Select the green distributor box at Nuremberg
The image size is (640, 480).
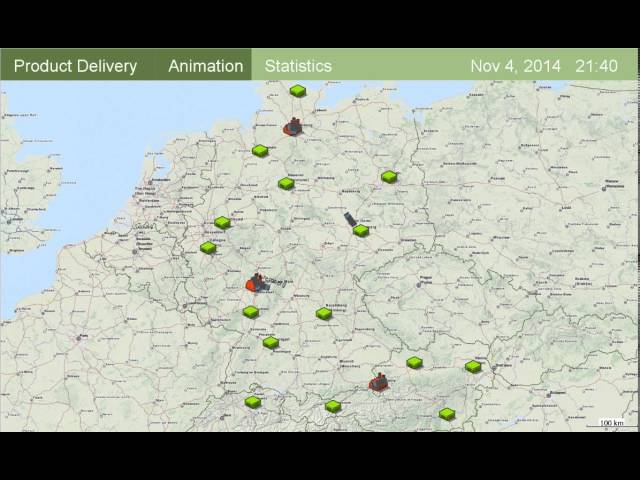click(324, 313)
